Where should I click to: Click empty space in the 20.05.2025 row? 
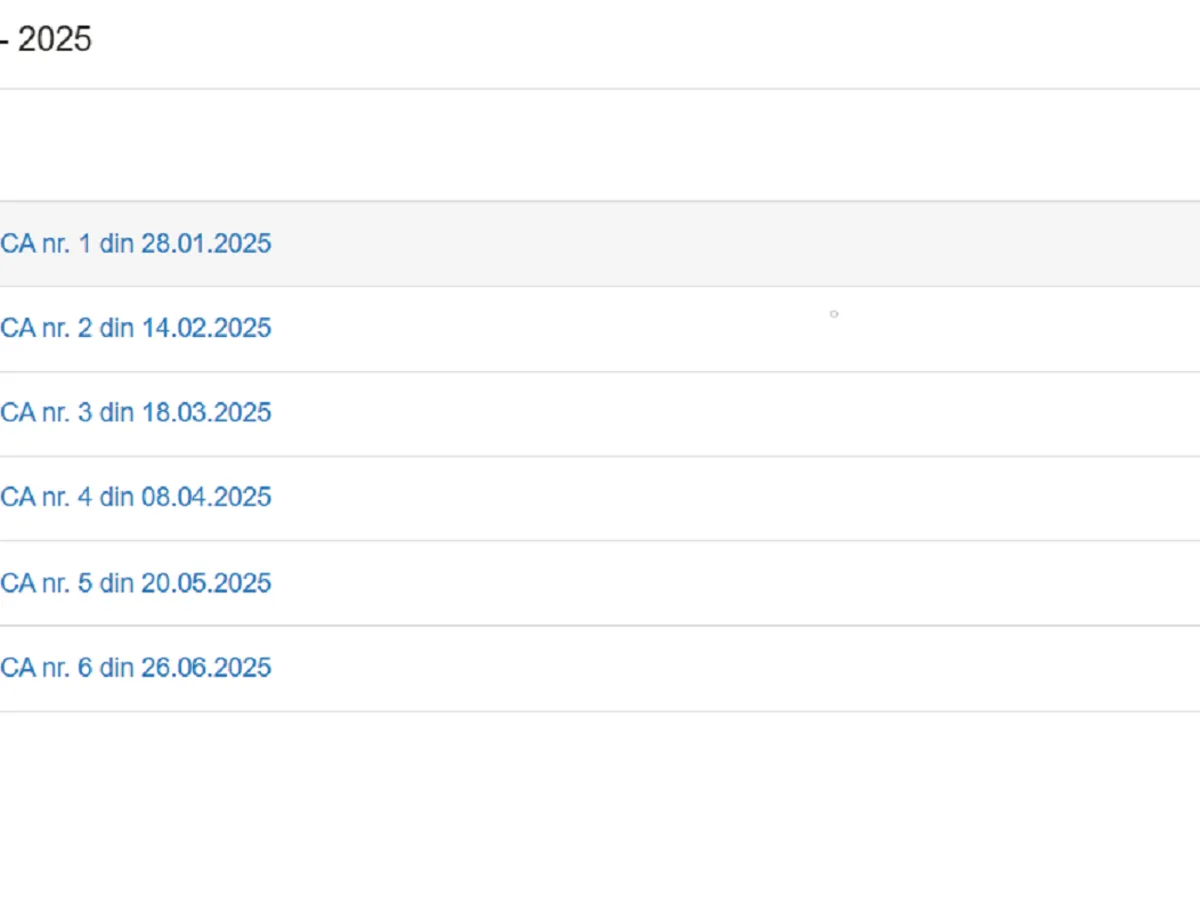700,583
